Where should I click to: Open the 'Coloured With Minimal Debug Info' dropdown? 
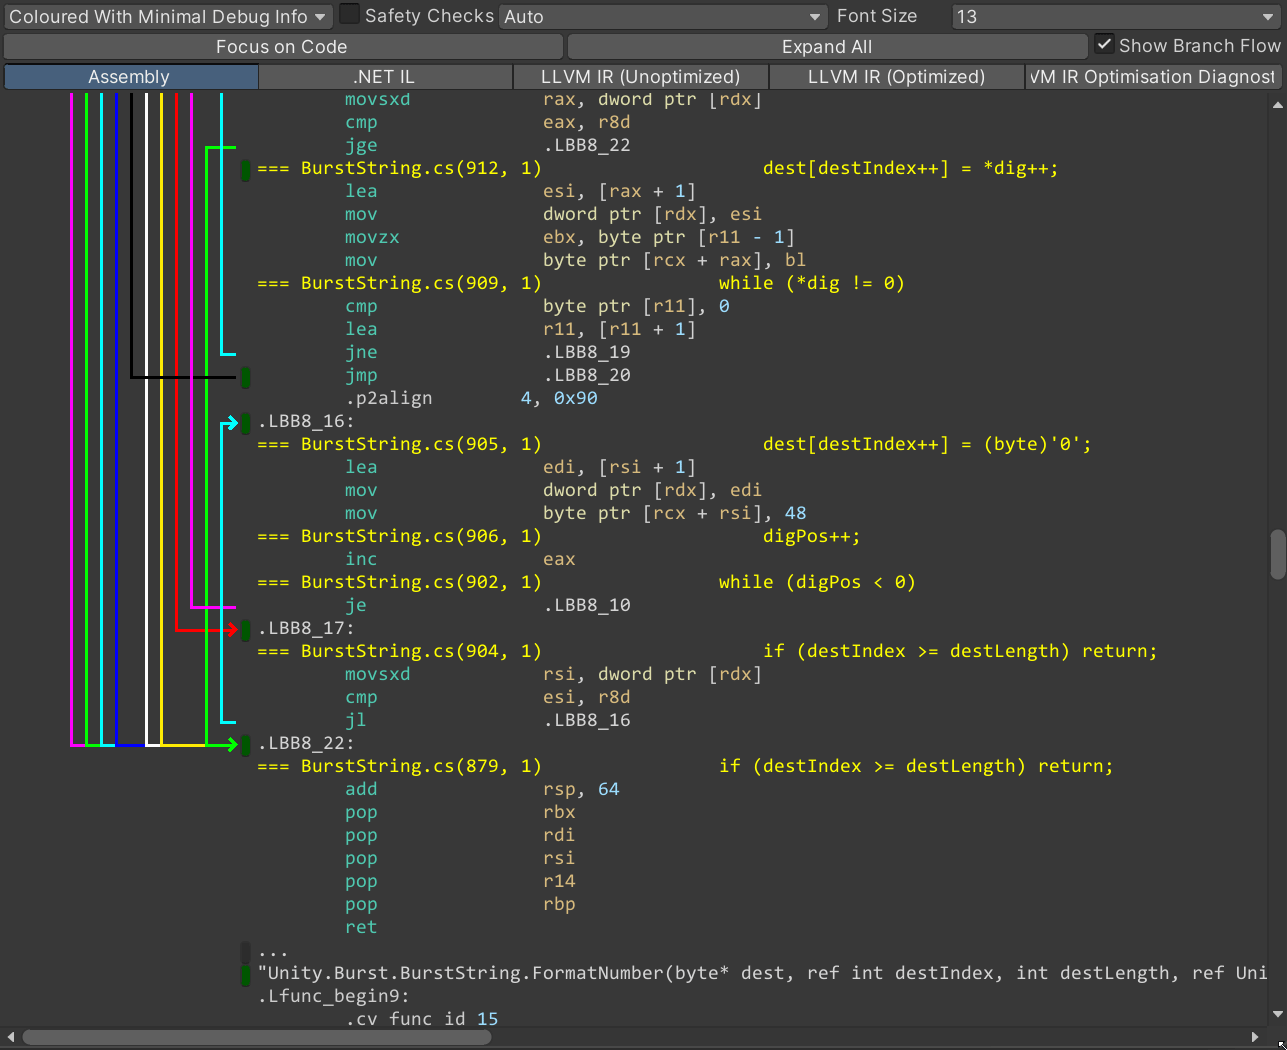click(167, 17)
